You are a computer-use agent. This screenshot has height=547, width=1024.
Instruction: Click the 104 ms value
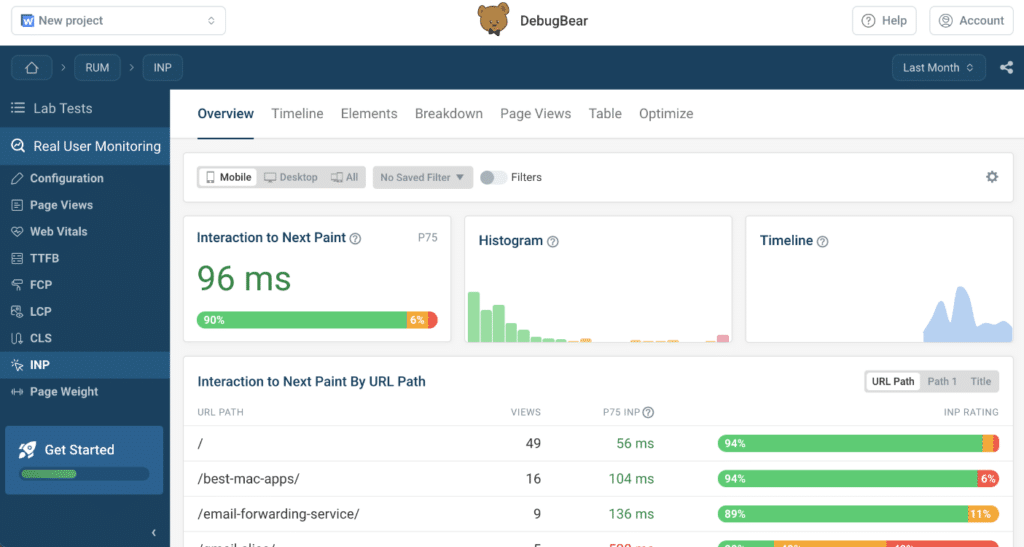(631, 478)
